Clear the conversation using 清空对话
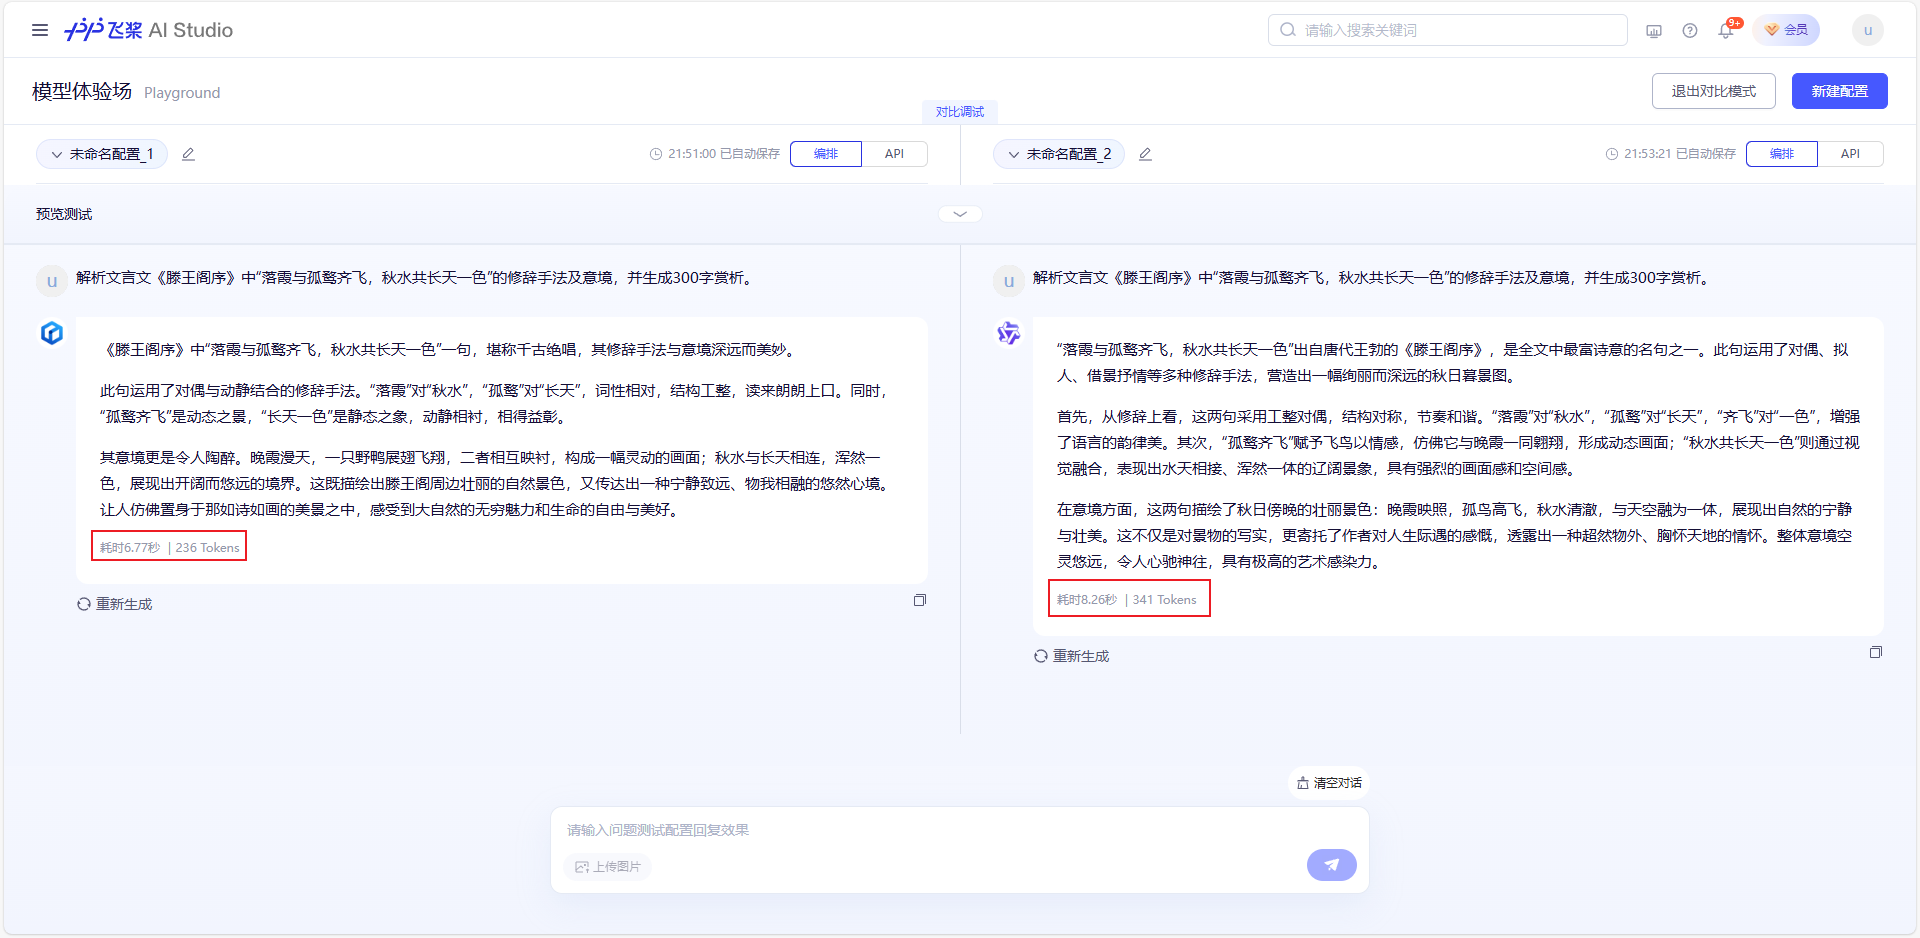This screenshot has height=938, width=1920. click(x=1328, y=783)
